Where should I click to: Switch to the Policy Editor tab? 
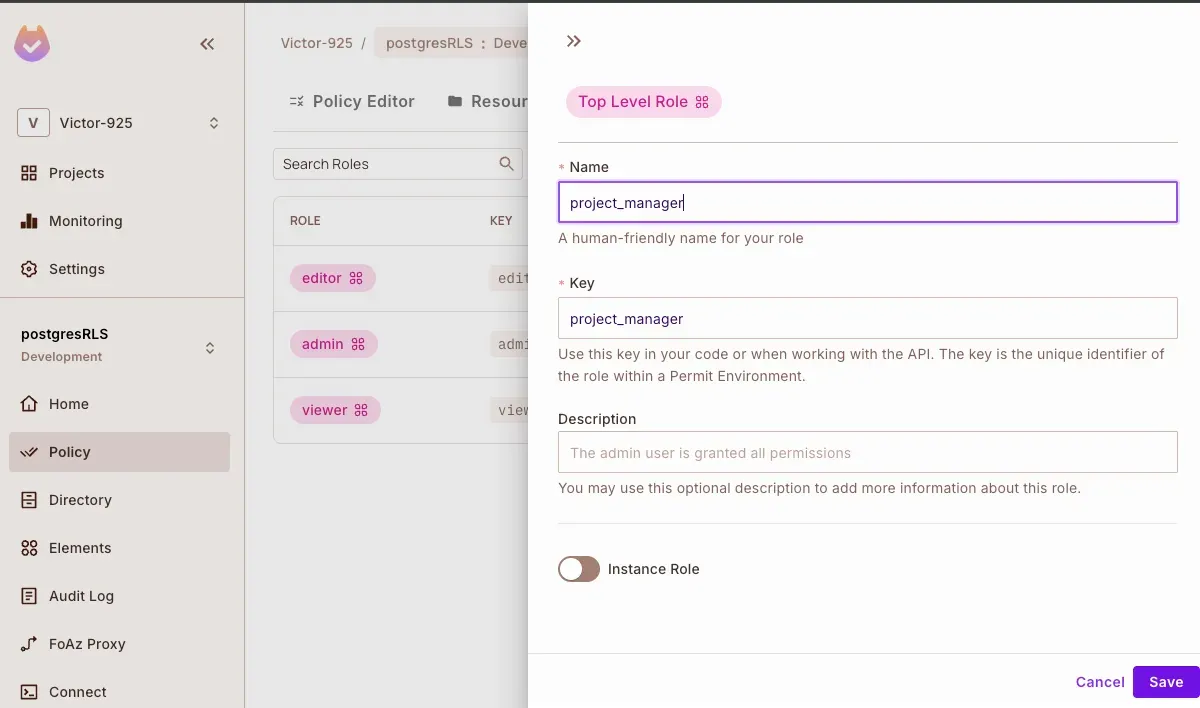coord(351,101)
